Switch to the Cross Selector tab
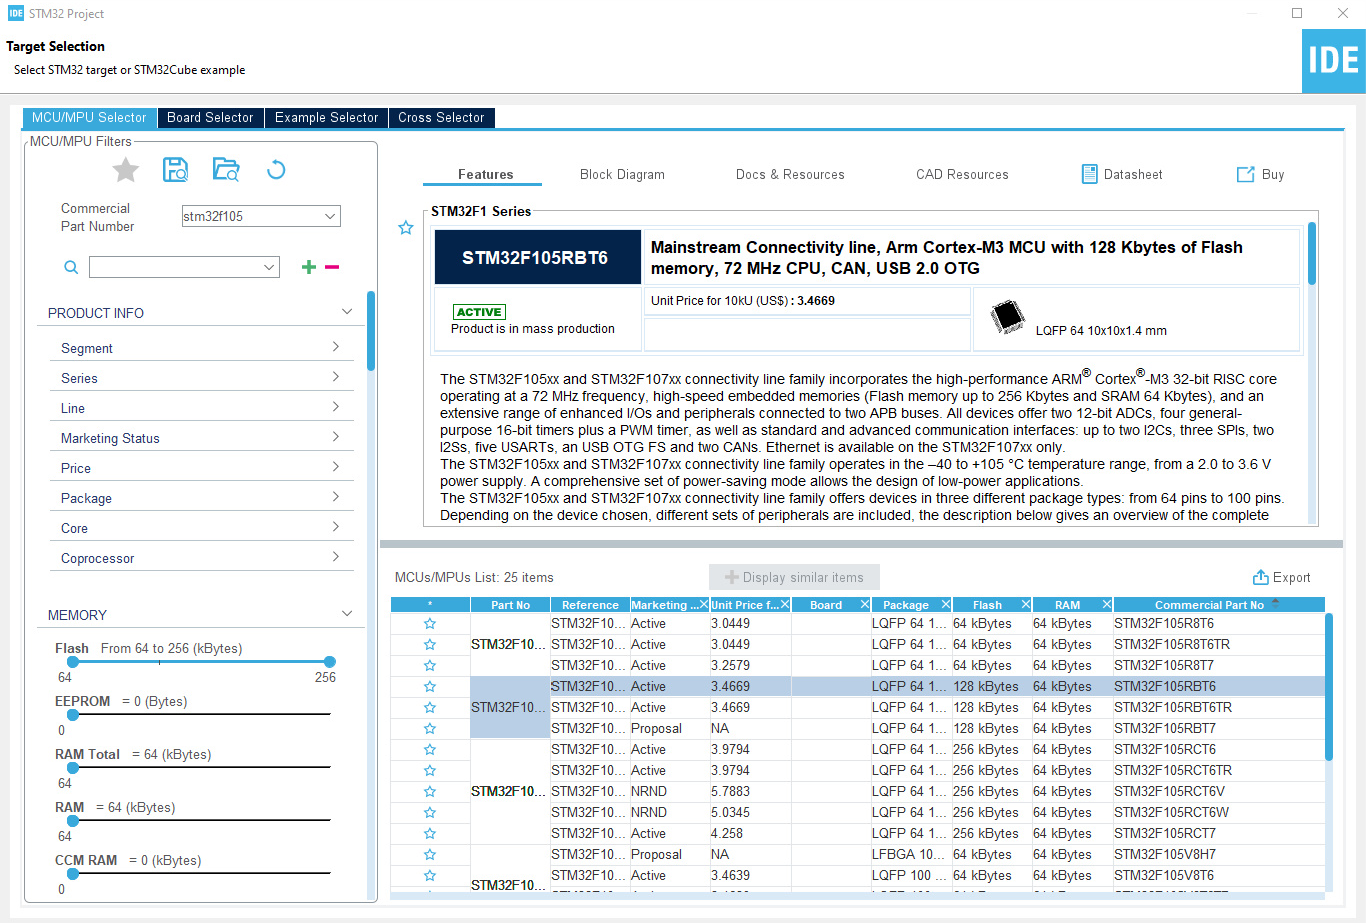Screen dimensions: 1366x923 click(441, 118)
